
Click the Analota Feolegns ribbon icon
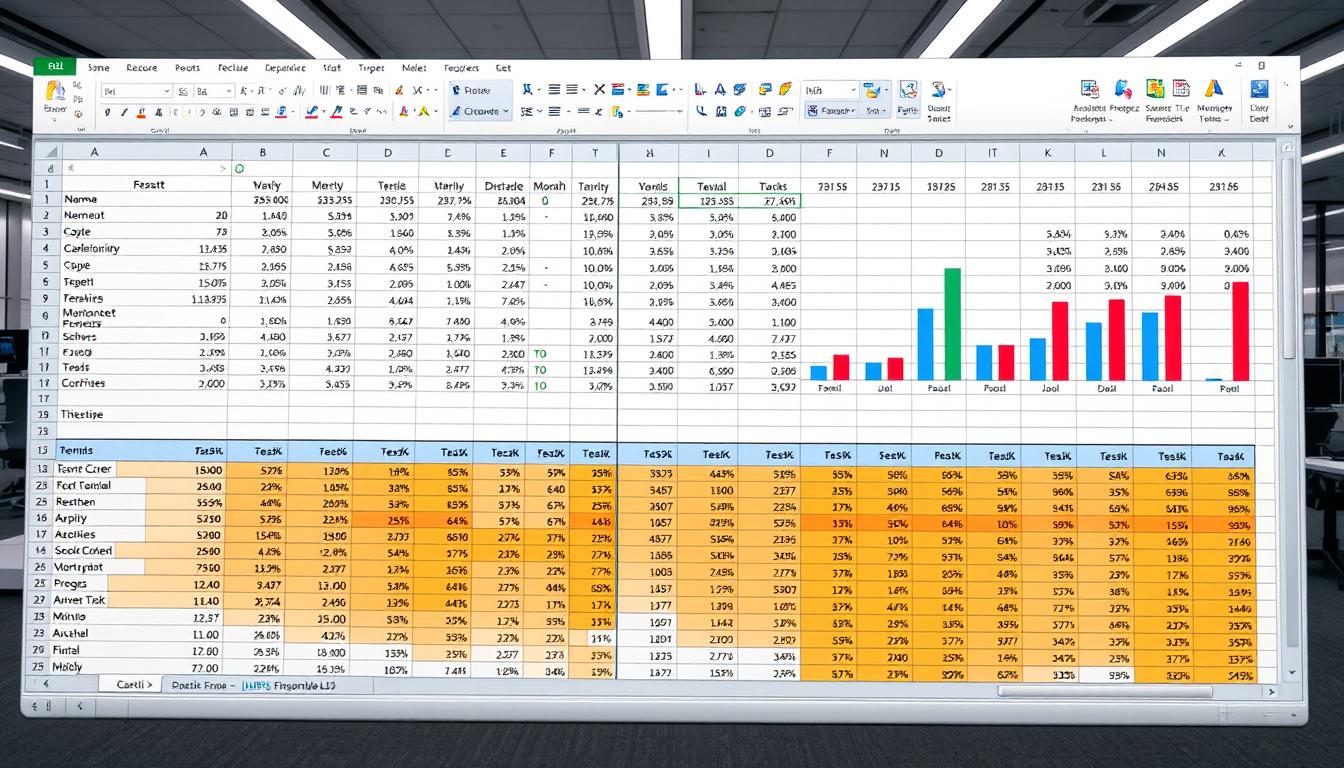[1090, 100]
